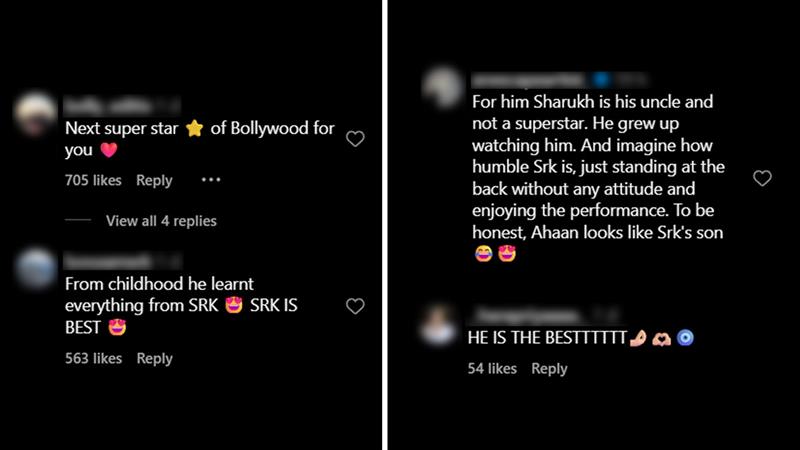Reply to the 563 likes comment
The height and width of the screenshot is (450, 800).
pos(155,358)
